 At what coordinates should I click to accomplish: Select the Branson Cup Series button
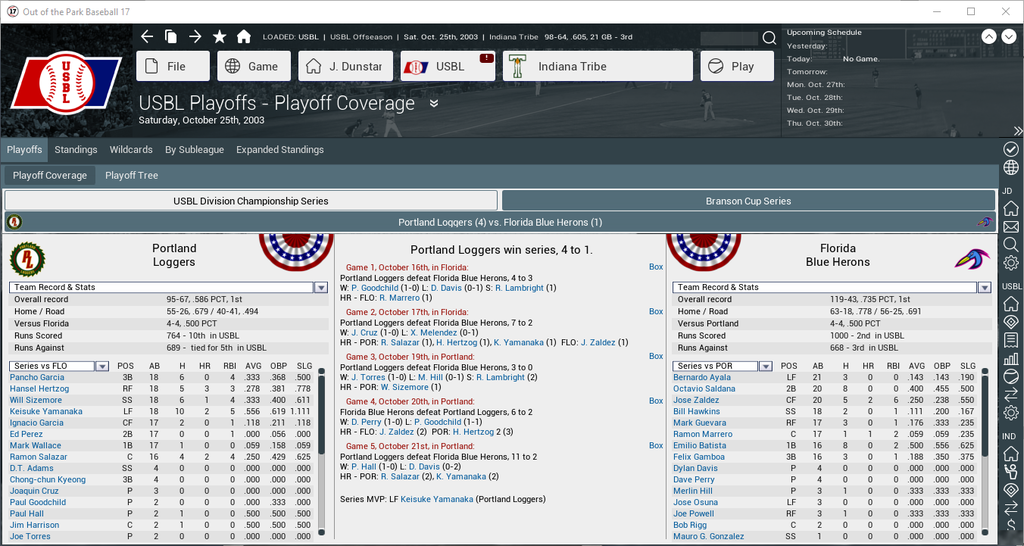748,201
